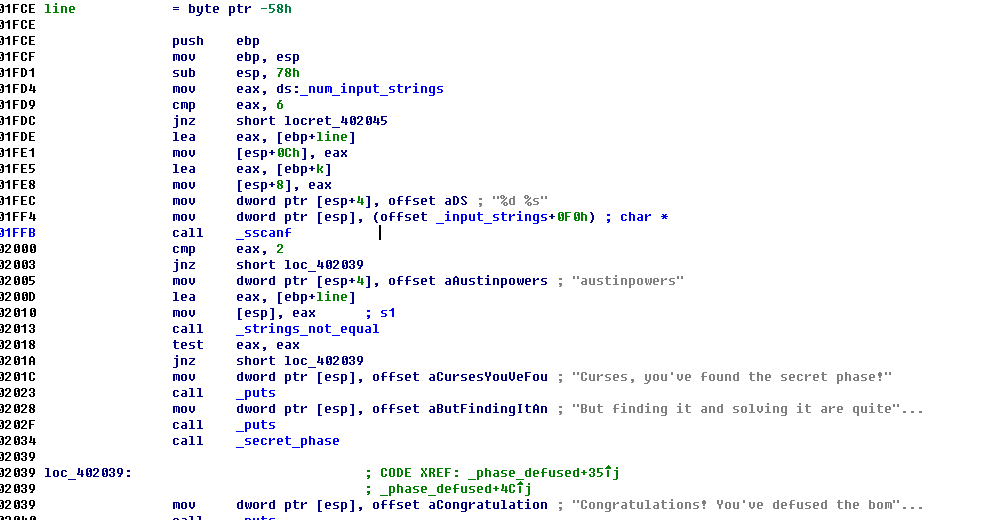Click 'aCongratulation' offset reference
This screenshot has height=520, width=984.
pos(488,505)
